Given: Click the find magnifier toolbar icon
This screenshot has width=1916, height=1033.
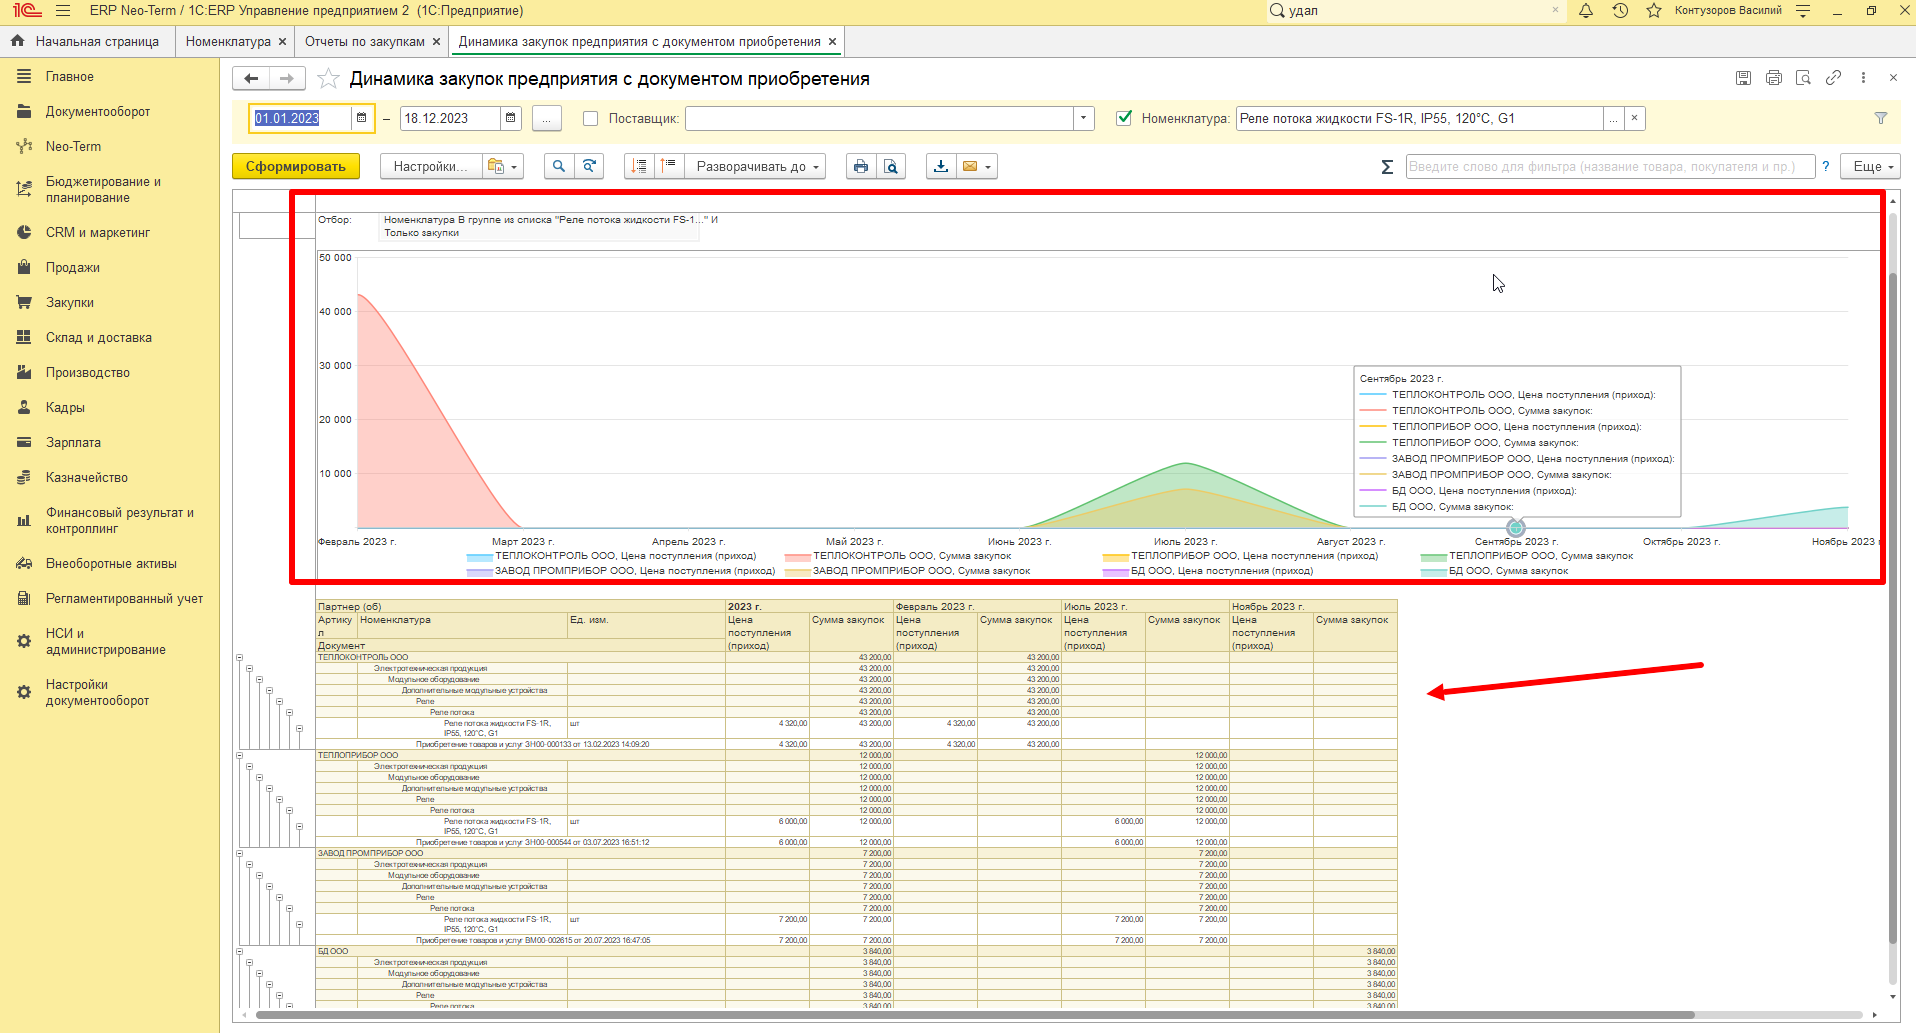Looking at the screenshot, I should tap(559, 167).
